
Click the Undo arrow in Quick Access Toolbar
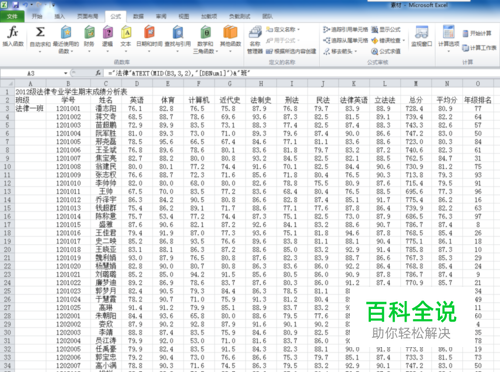pos(26,5)
